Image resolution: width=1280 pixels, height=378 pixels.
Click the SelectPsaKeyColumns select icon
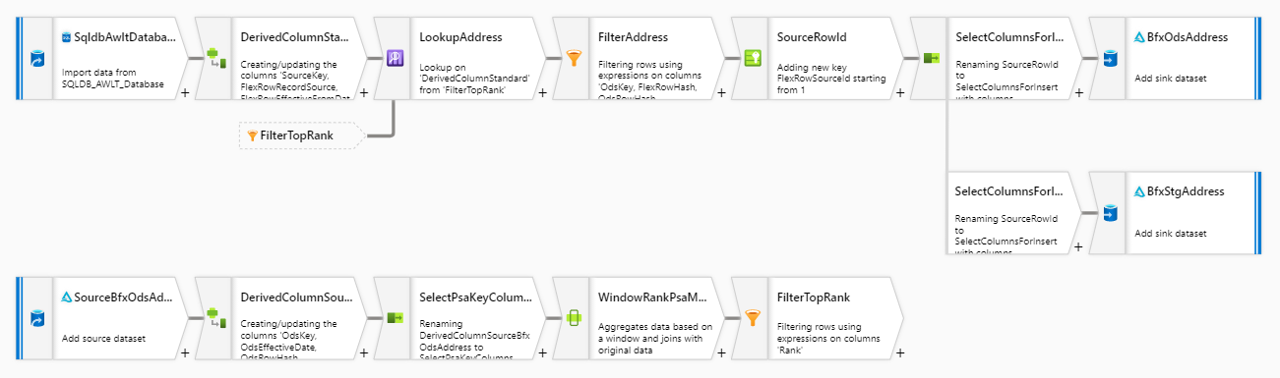(x=395, y=318)
